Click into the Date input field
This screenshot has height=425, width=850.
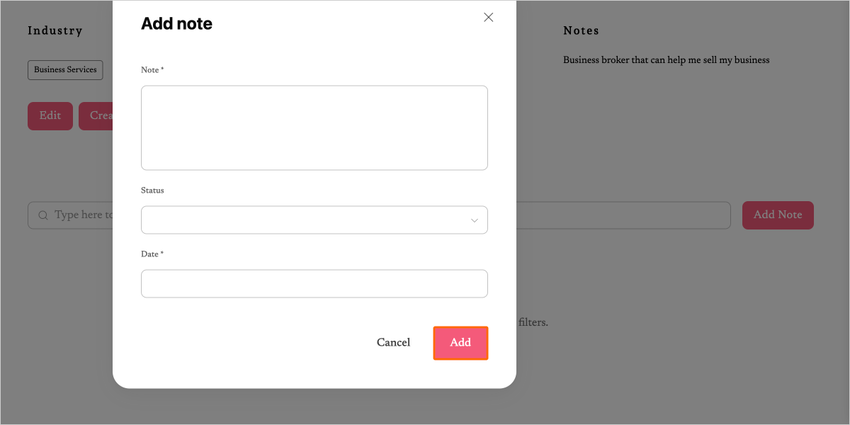[314, 284]
